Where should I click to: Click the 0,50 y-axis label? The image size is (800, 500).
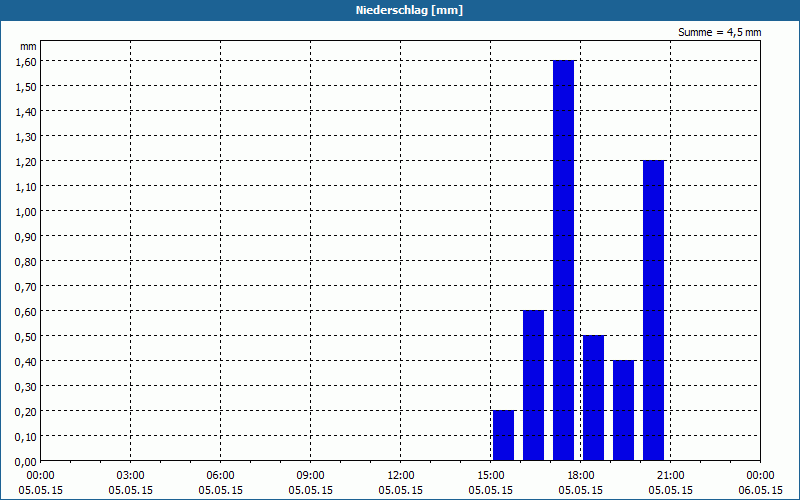26,337
